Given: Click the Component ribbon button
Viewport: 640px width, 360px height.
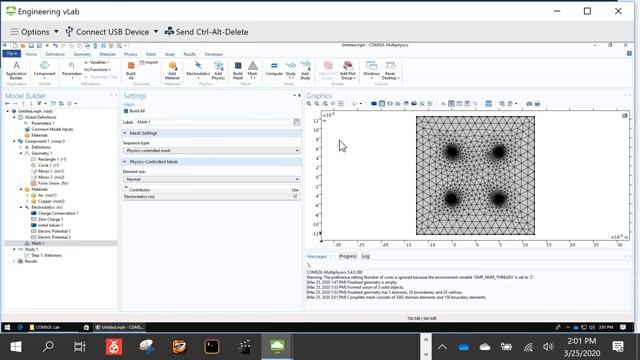Looking at the screenshot, I should click(44, 70).
